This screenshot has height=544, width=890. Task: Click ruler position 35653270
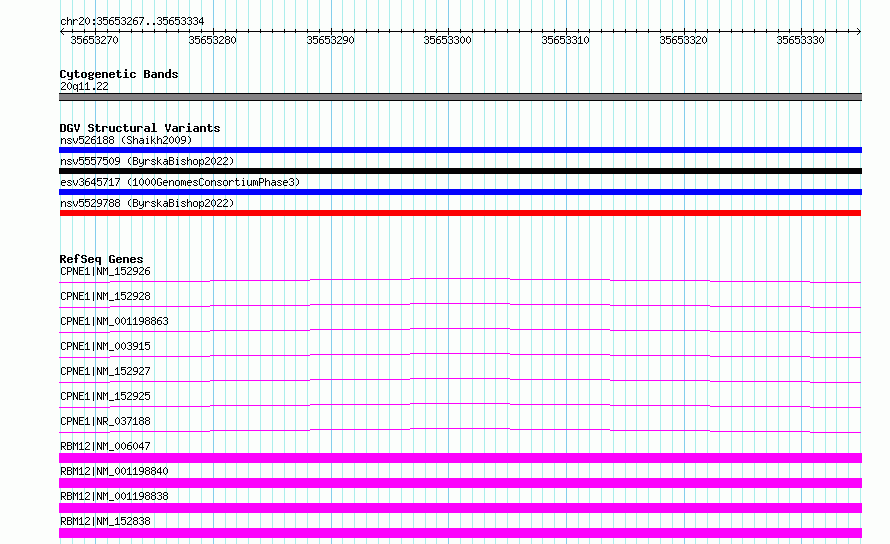point(94,40)
